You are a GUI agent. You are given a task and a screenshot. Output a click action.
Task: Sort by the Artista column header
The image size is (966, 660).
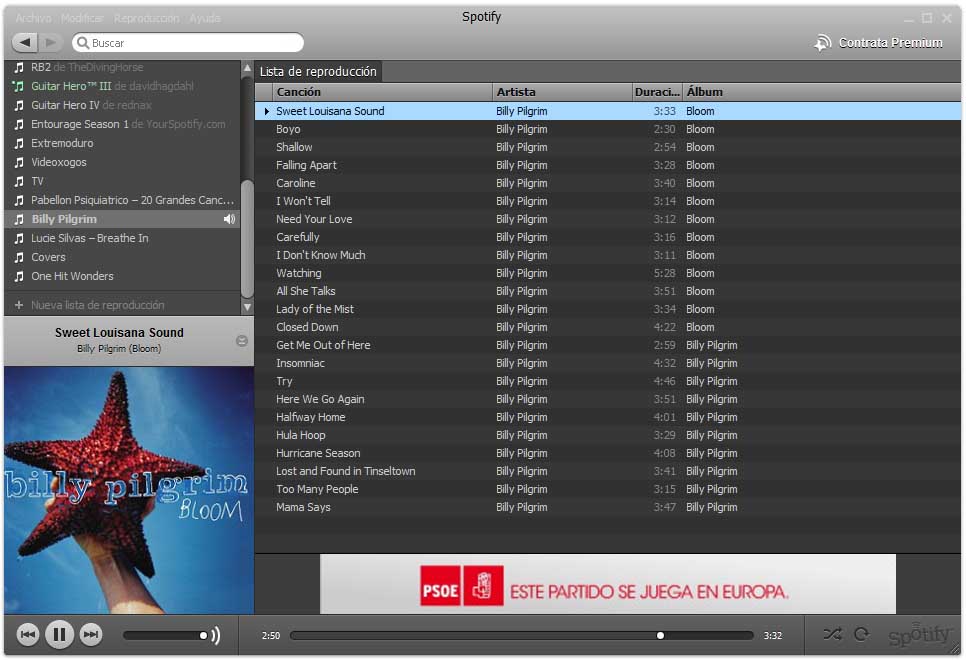pos(562,92)
